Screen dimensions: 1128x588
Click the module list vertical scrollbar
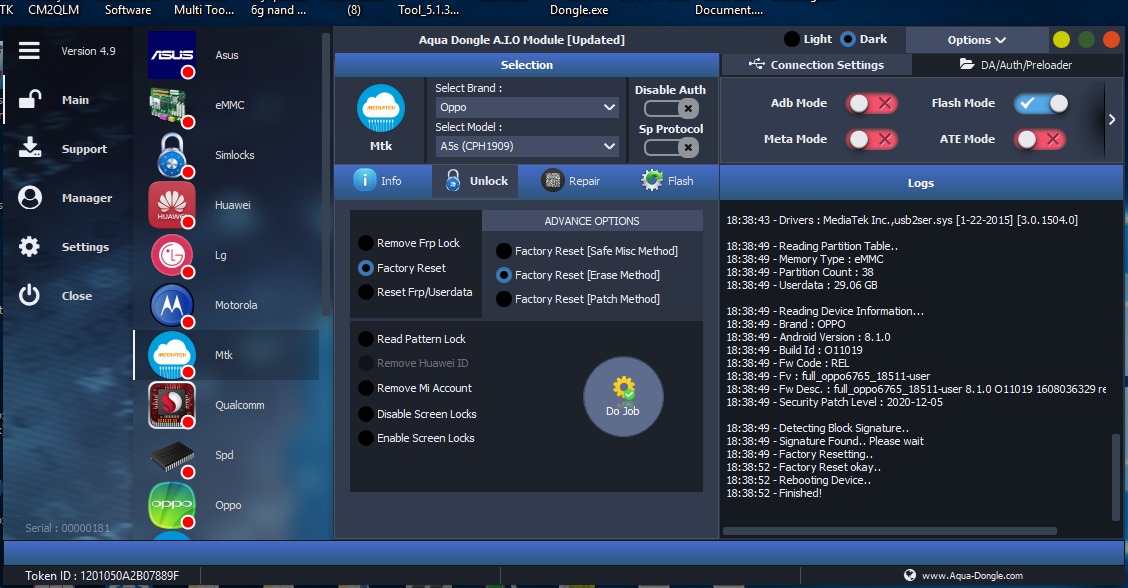(326, 173)
